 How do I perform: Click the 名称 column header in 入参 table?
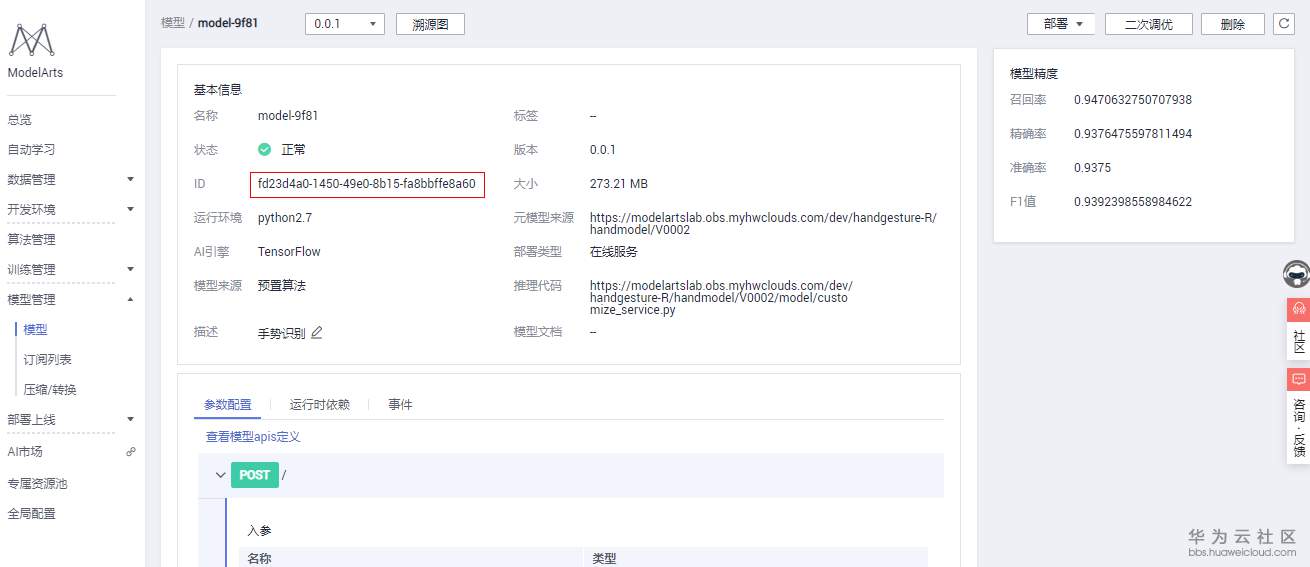[260, 559]
